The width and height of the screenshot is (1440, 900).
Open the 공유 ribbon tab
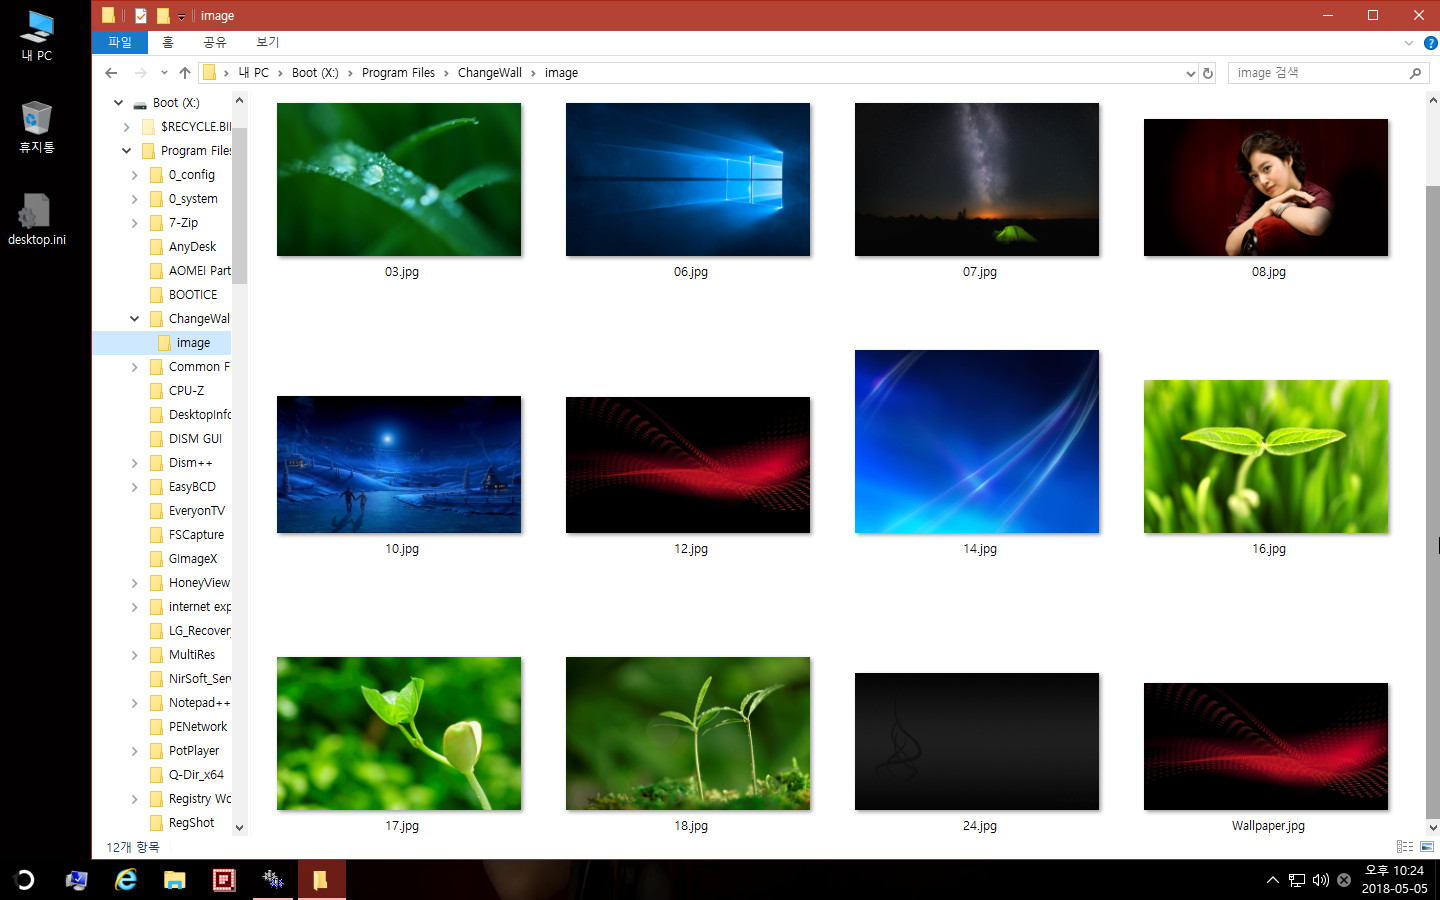(215, 42)
